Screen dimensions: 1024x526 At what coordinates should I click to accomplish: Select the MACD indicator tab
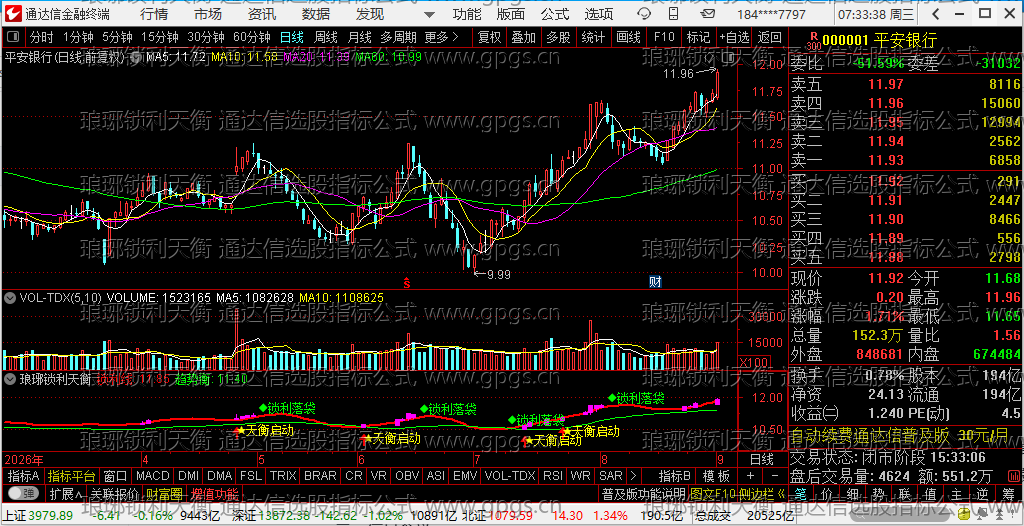pyautogui.click(x=152, y=476)
